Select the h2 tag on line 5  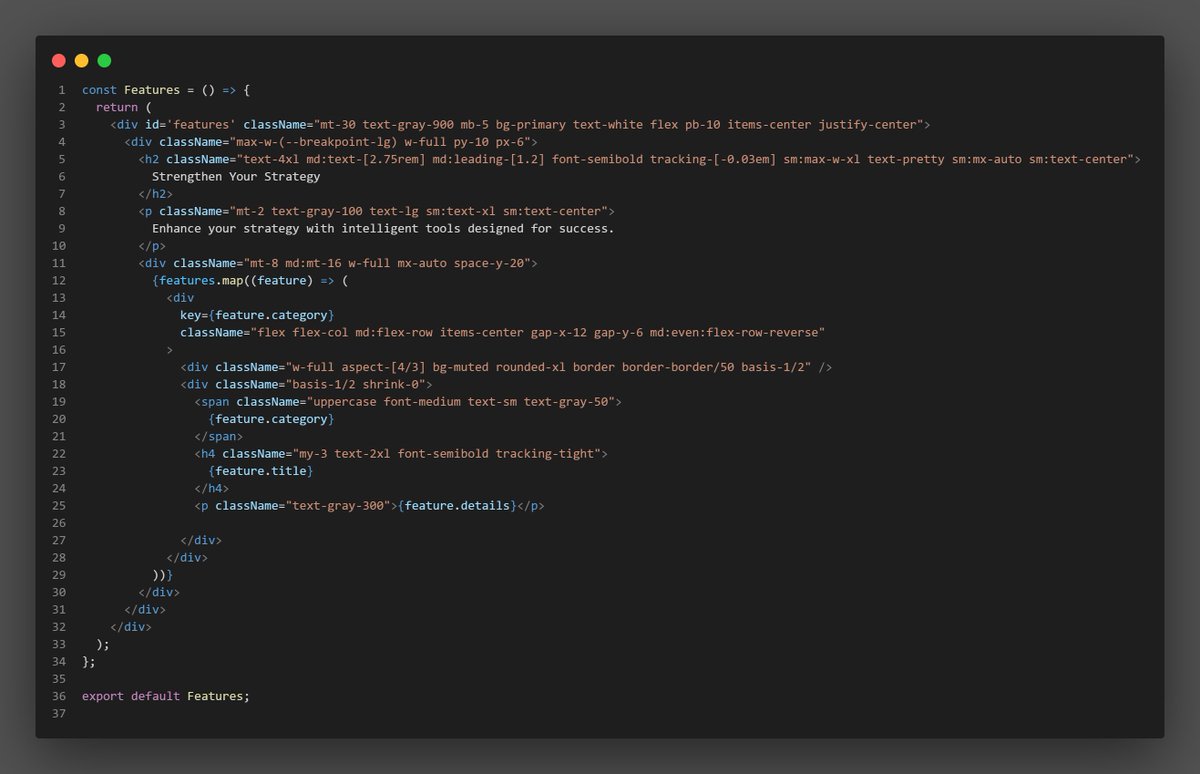coord(151,158)
